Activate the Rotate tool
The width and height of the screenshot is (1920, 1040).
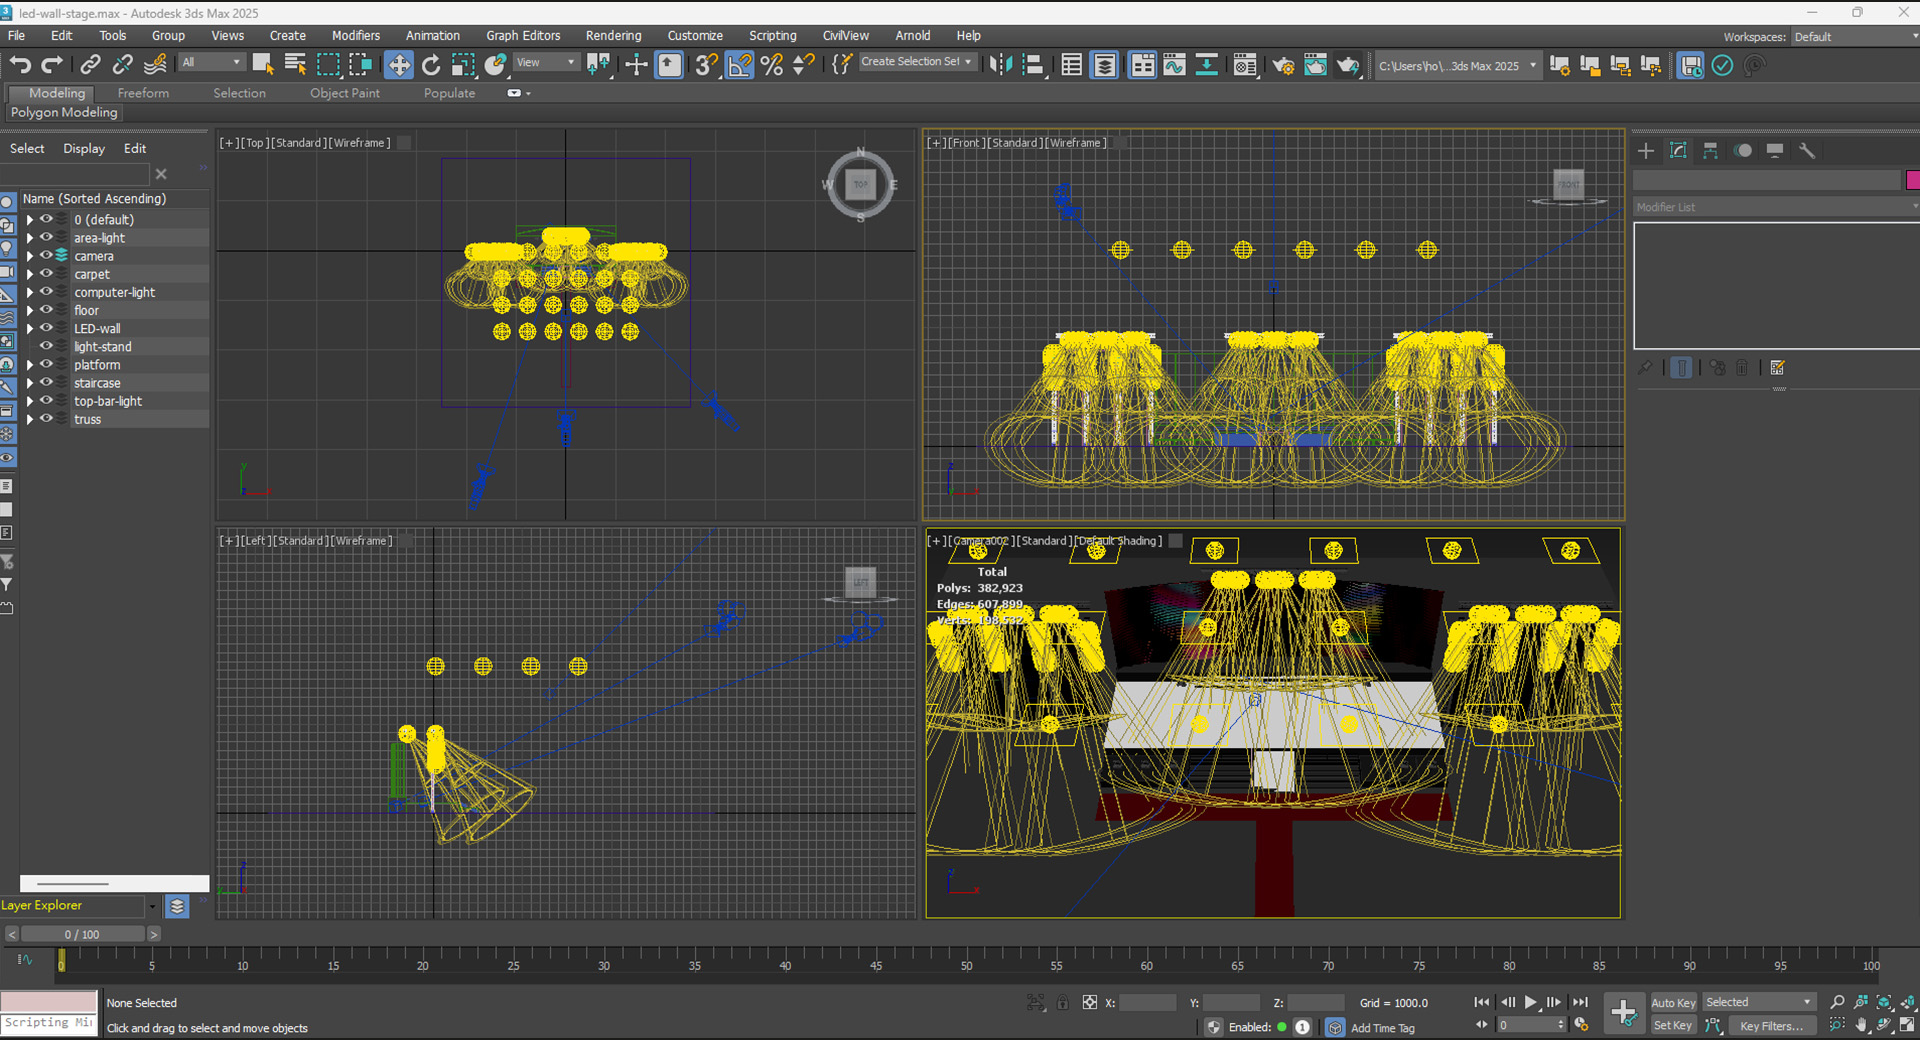click(x=431, y=65)
